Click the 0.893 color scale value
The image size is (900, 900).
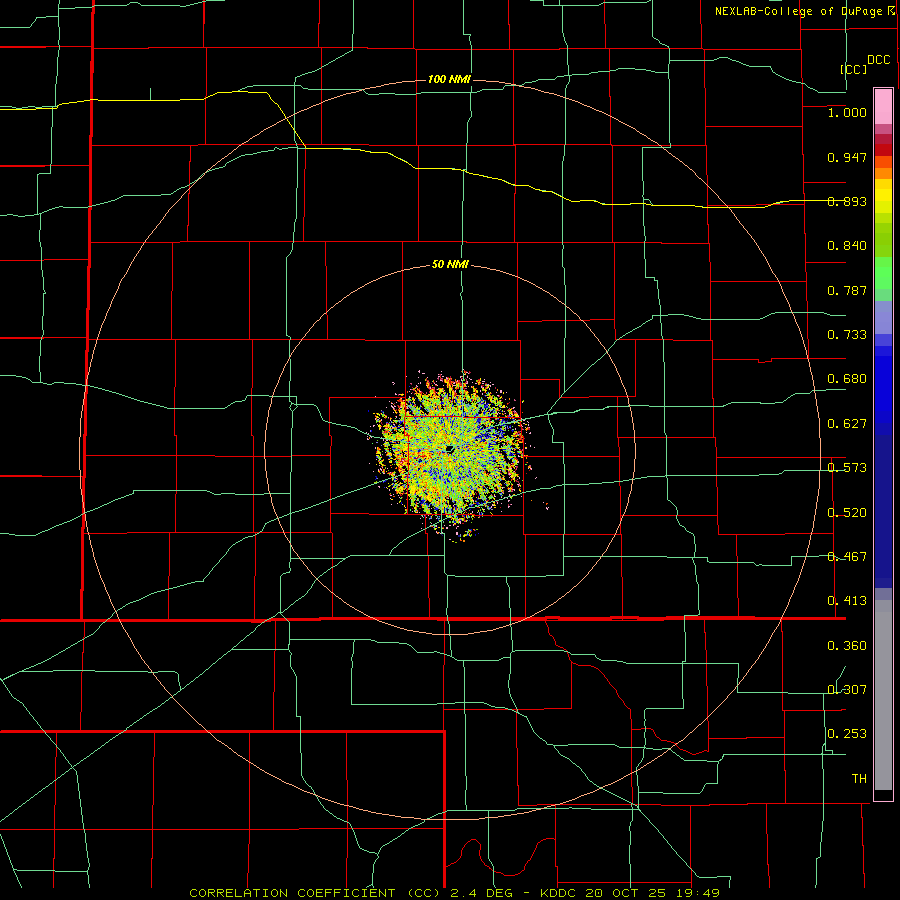(847, 201)
